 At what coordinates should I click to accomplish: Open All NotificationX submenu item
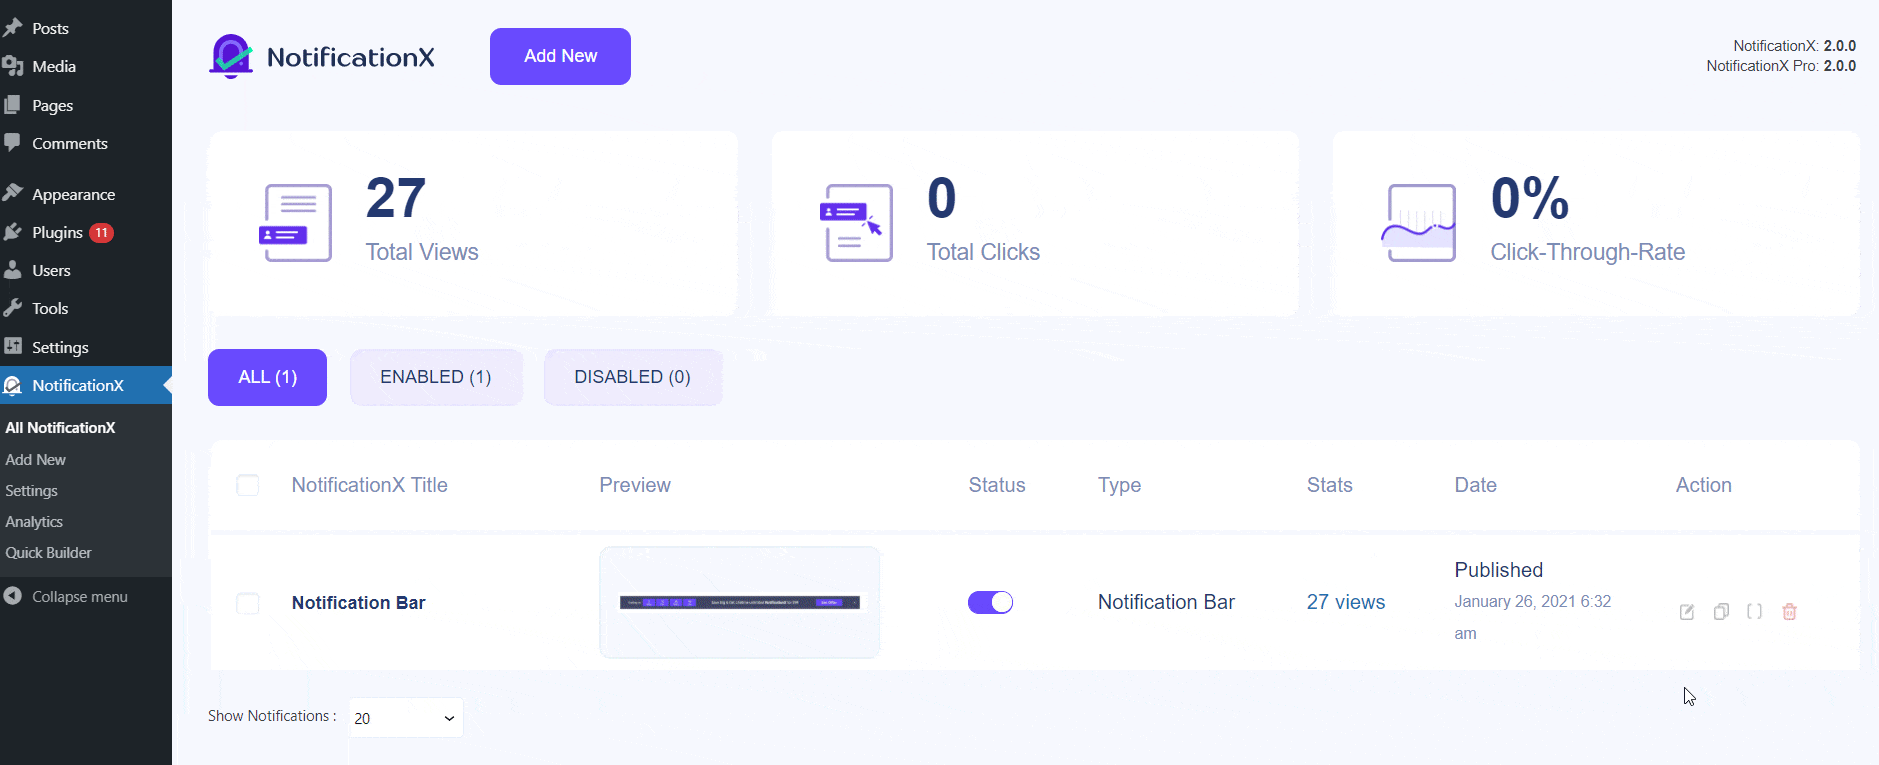coord(61,427)
